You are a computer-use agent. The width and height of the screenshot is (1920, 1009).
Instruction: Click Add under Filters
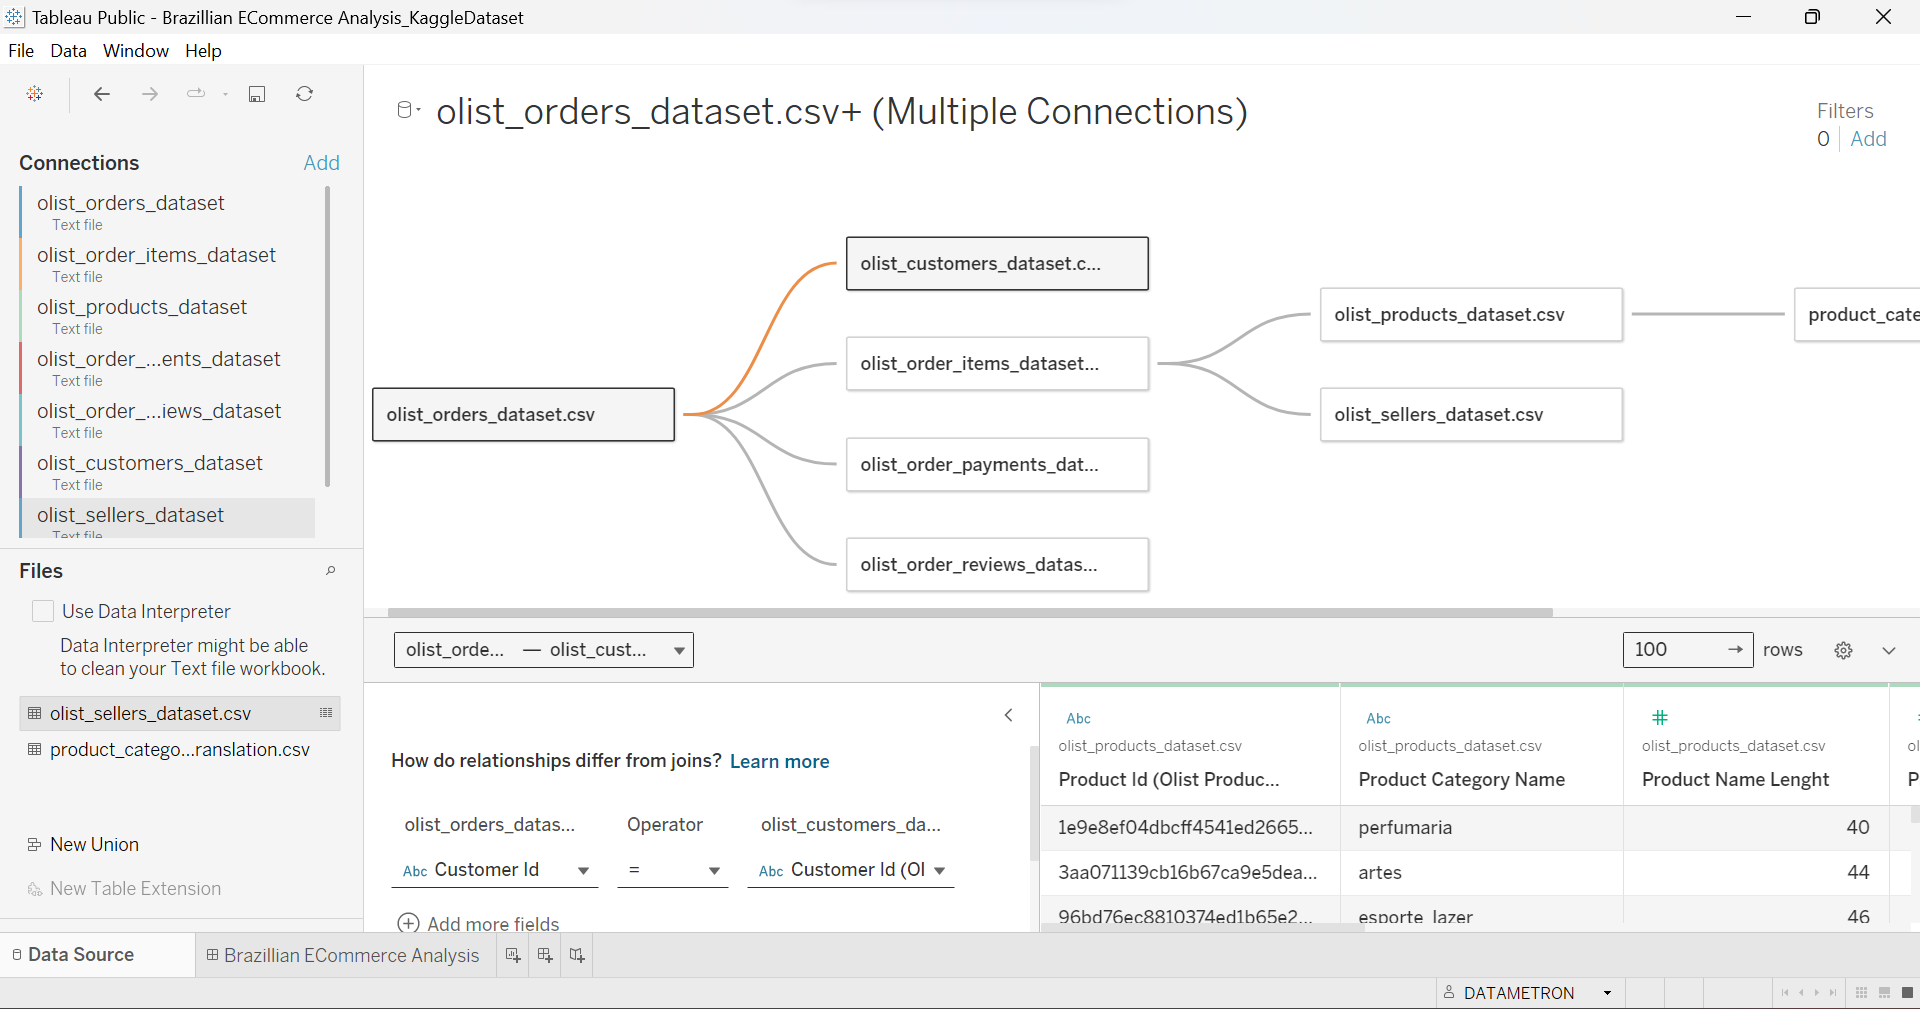1868,139
